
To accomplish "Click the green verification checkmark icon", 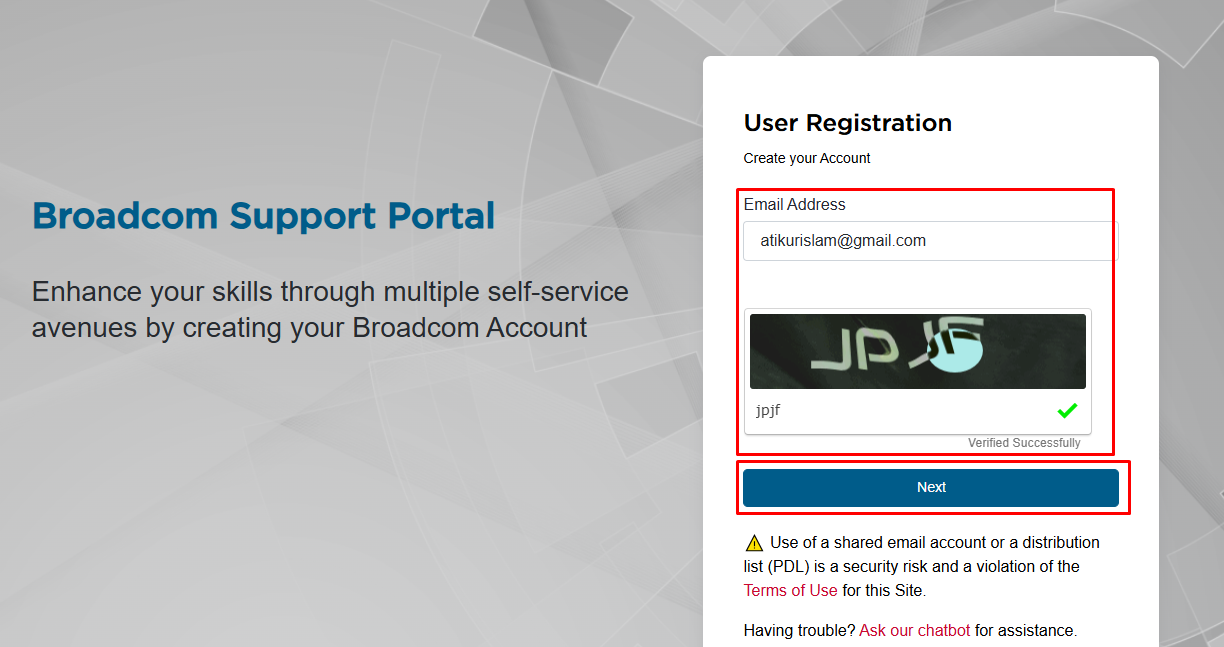I will pyautogui.click(x=1067, y=410).
